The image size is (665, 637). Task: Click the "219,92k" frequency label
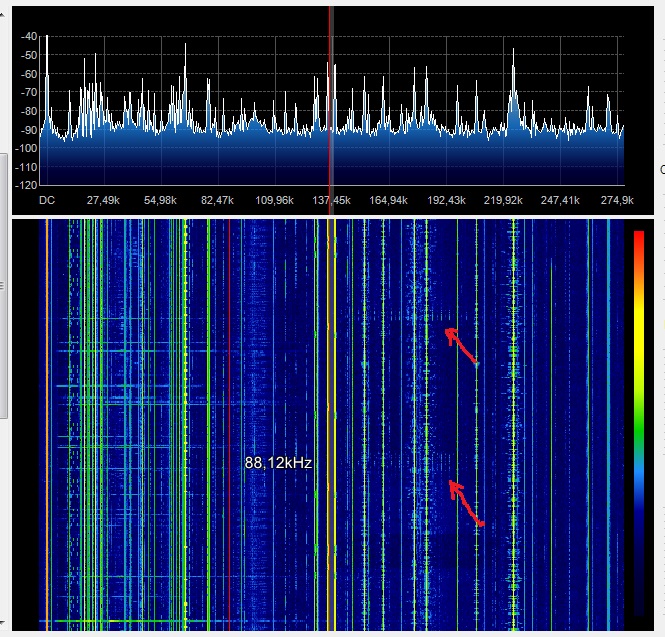tap(503, 200)
